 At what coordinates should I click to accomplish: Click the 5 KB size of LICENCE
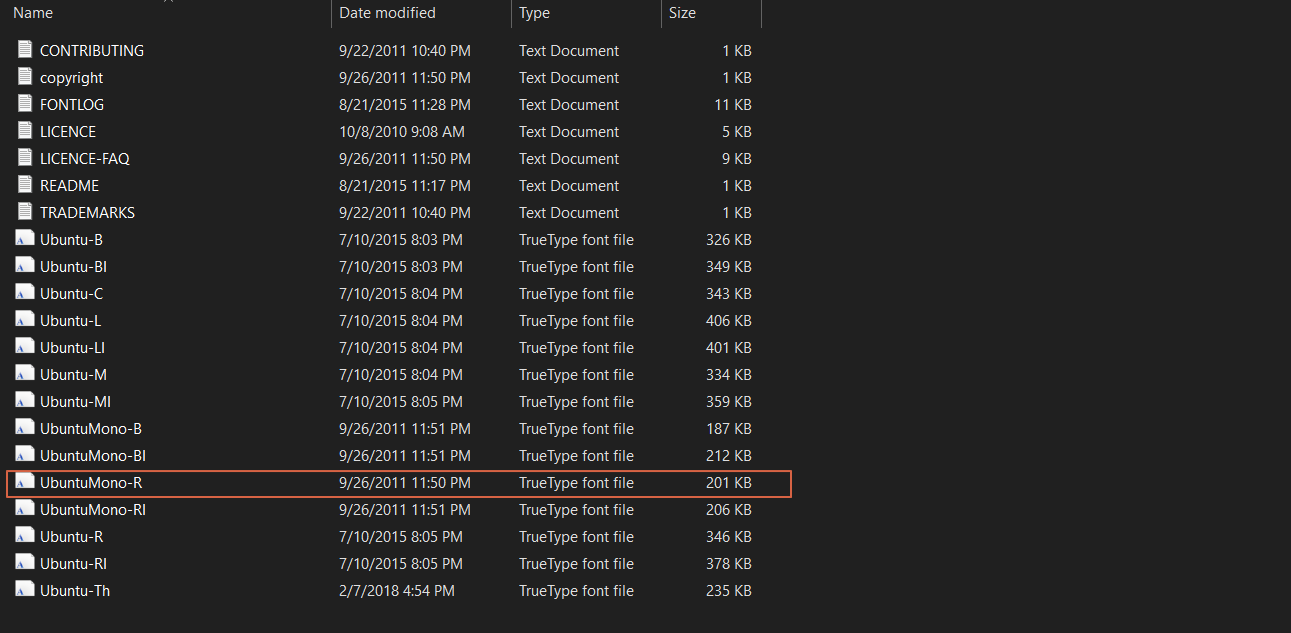(736, 131)
